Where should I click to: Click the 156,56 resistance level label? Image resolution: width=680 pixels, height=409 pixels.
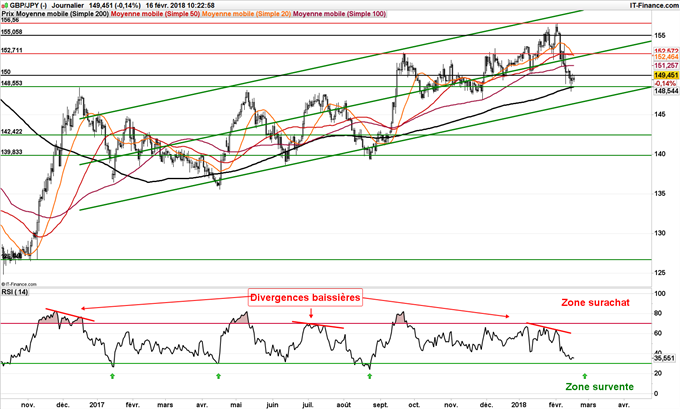tap(8, 20)
